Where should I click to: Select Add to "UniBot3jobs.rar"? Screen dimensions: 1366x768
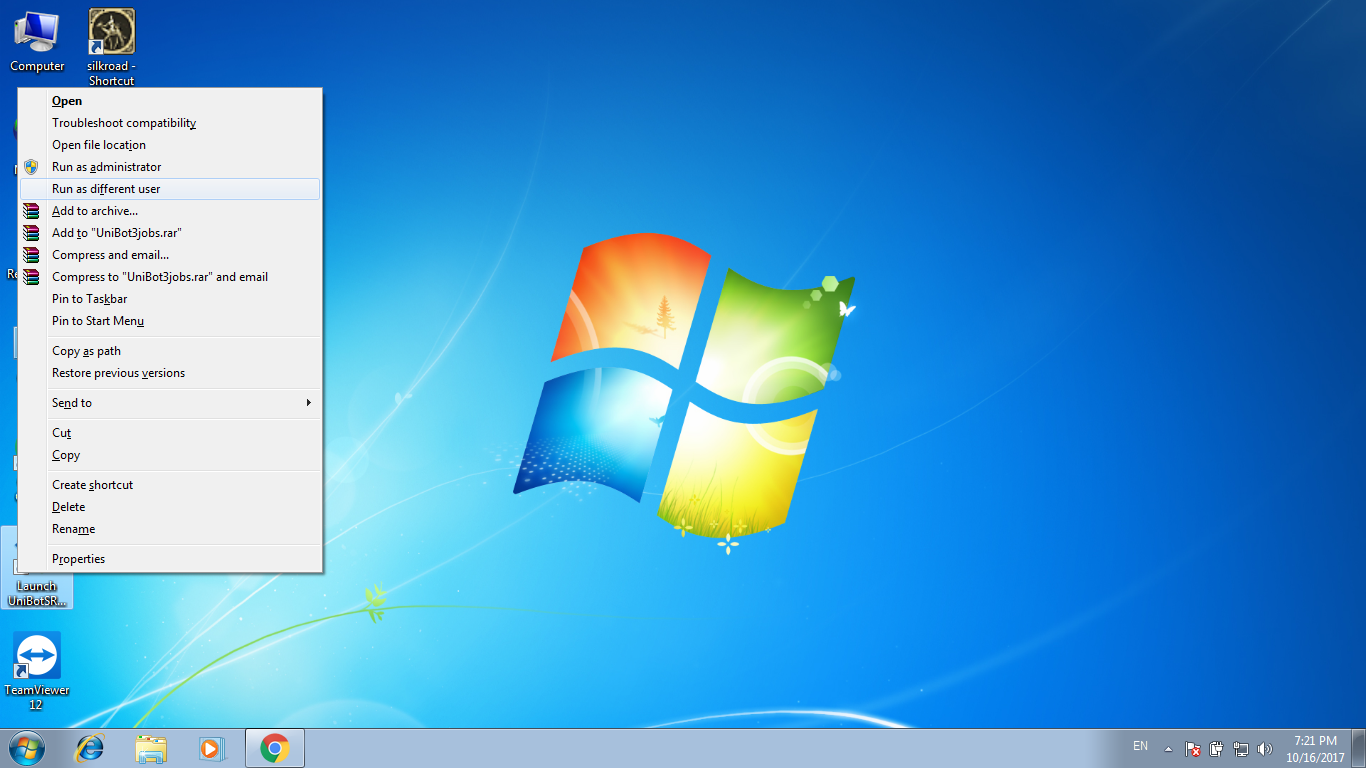[170, 233]
